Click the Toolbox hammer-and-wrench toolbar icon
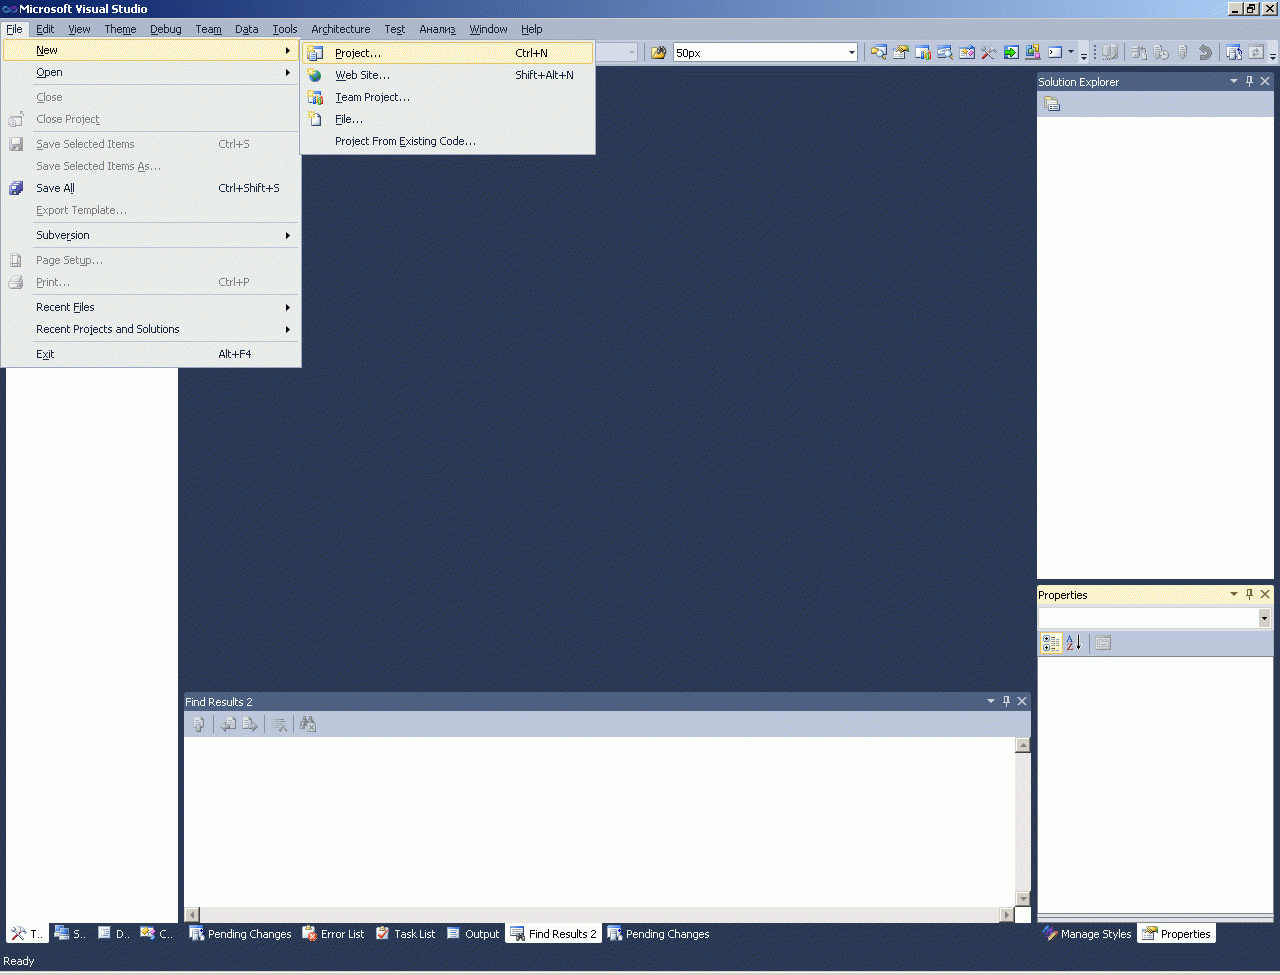Viewport: 1280px width, 975px height. [x=989, y=53]
